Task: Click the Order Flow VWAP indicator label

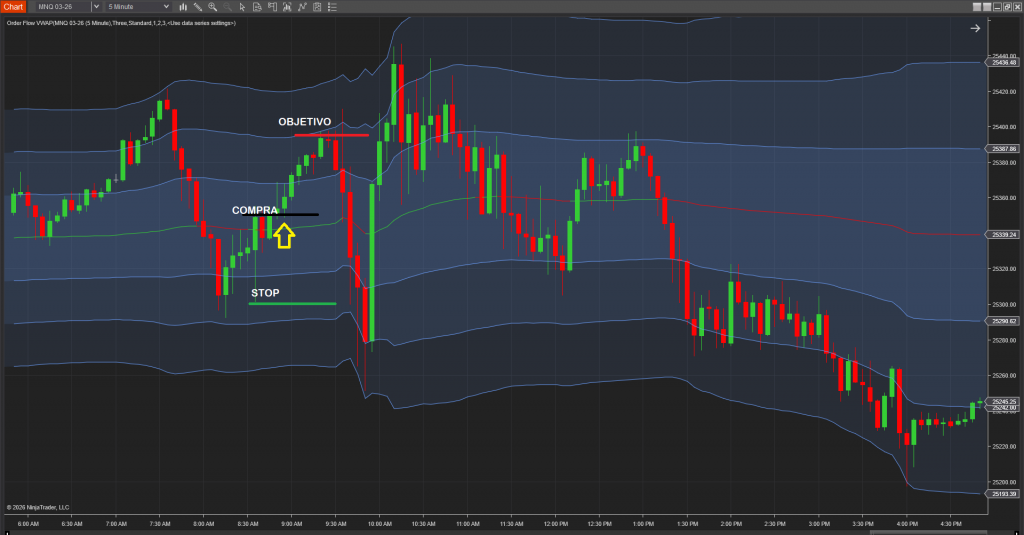Action: click(x=120, y=22)
